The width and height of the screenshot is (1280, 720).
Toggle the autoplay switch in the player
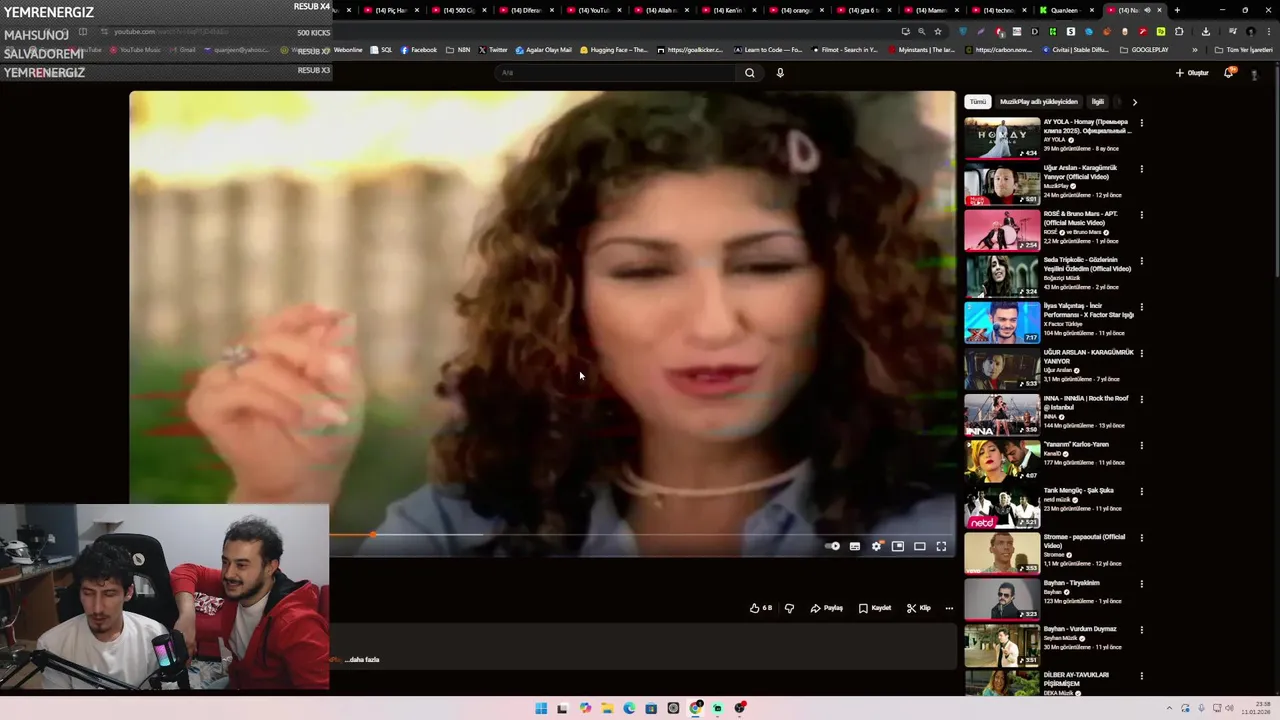pos(833,546)
